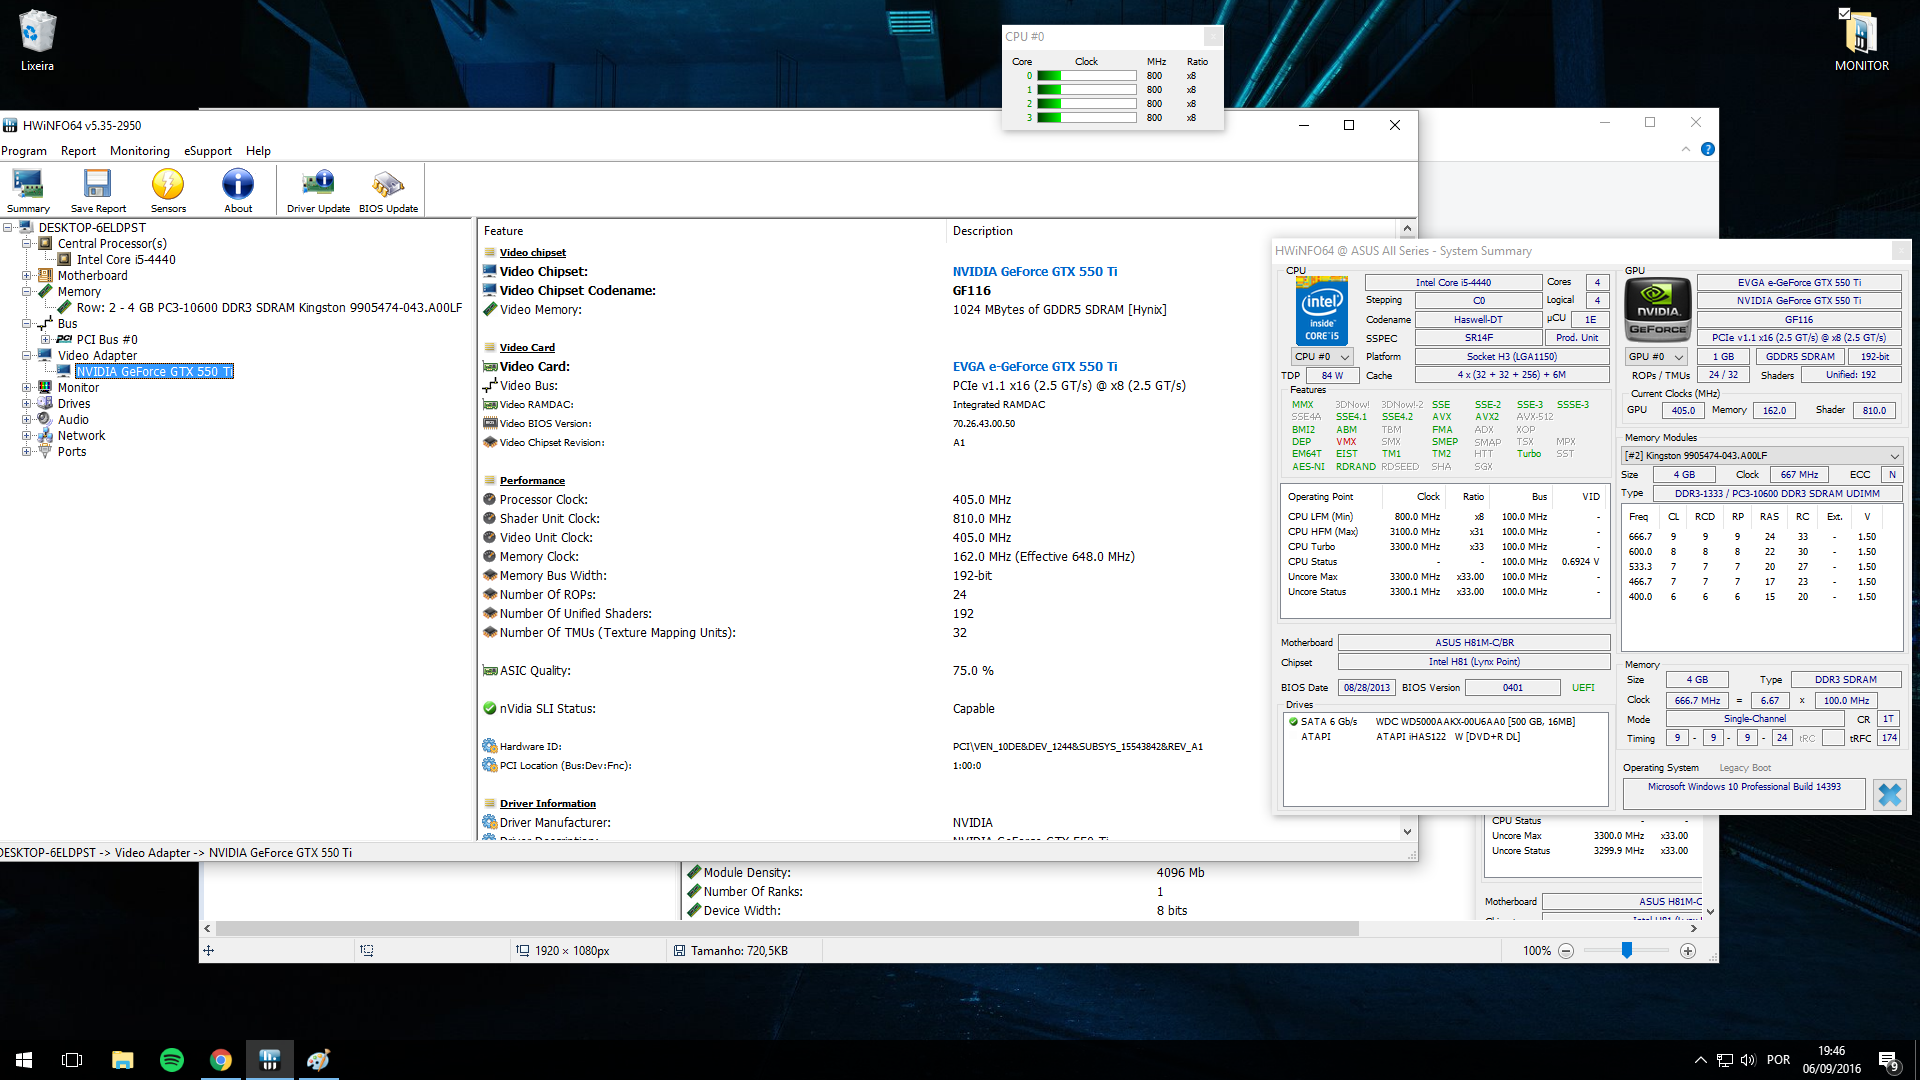Click the POR language indicator

tap(1778, 1060)
